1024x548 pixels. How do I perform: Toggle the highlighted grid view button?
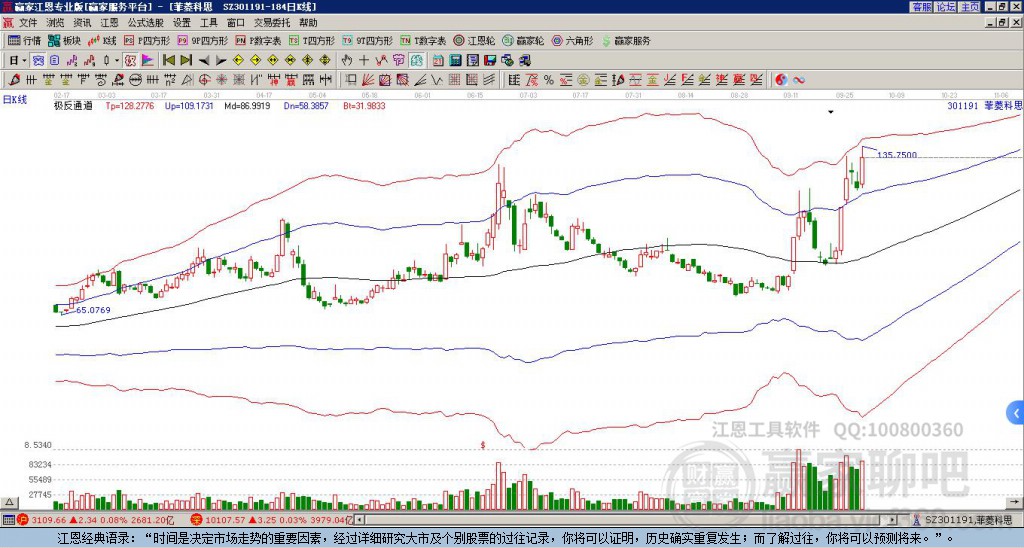(x=38, y=61)
